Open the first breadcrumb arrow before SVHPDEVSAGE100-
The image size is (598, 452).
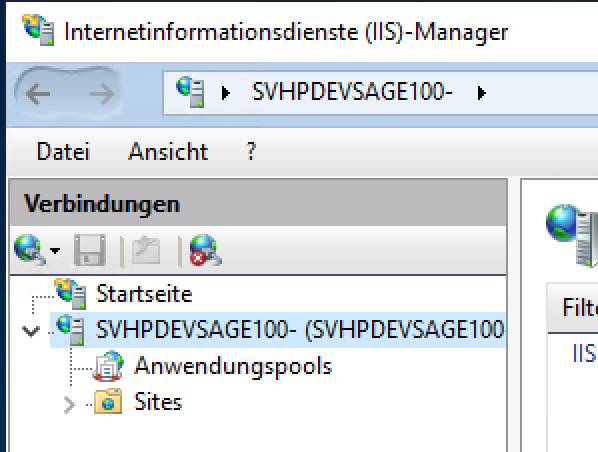click(x=225, y=93)
